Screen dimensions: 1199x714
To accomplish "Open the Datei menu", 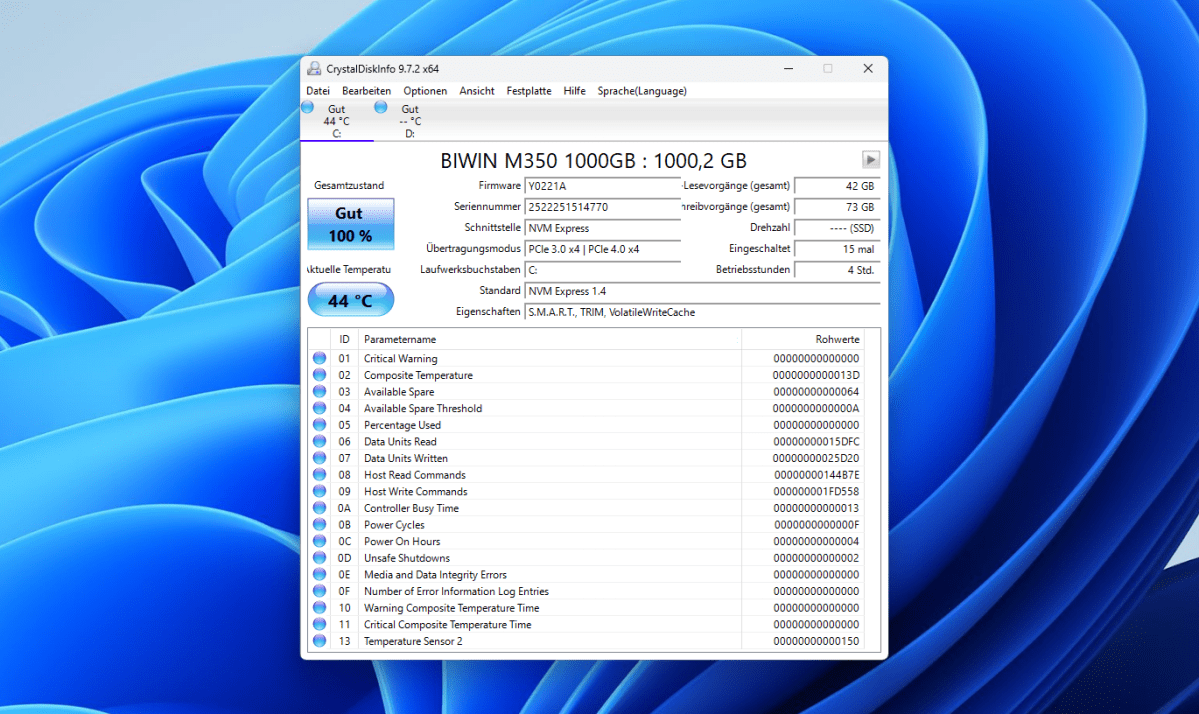I will click(x=317, y=90).
